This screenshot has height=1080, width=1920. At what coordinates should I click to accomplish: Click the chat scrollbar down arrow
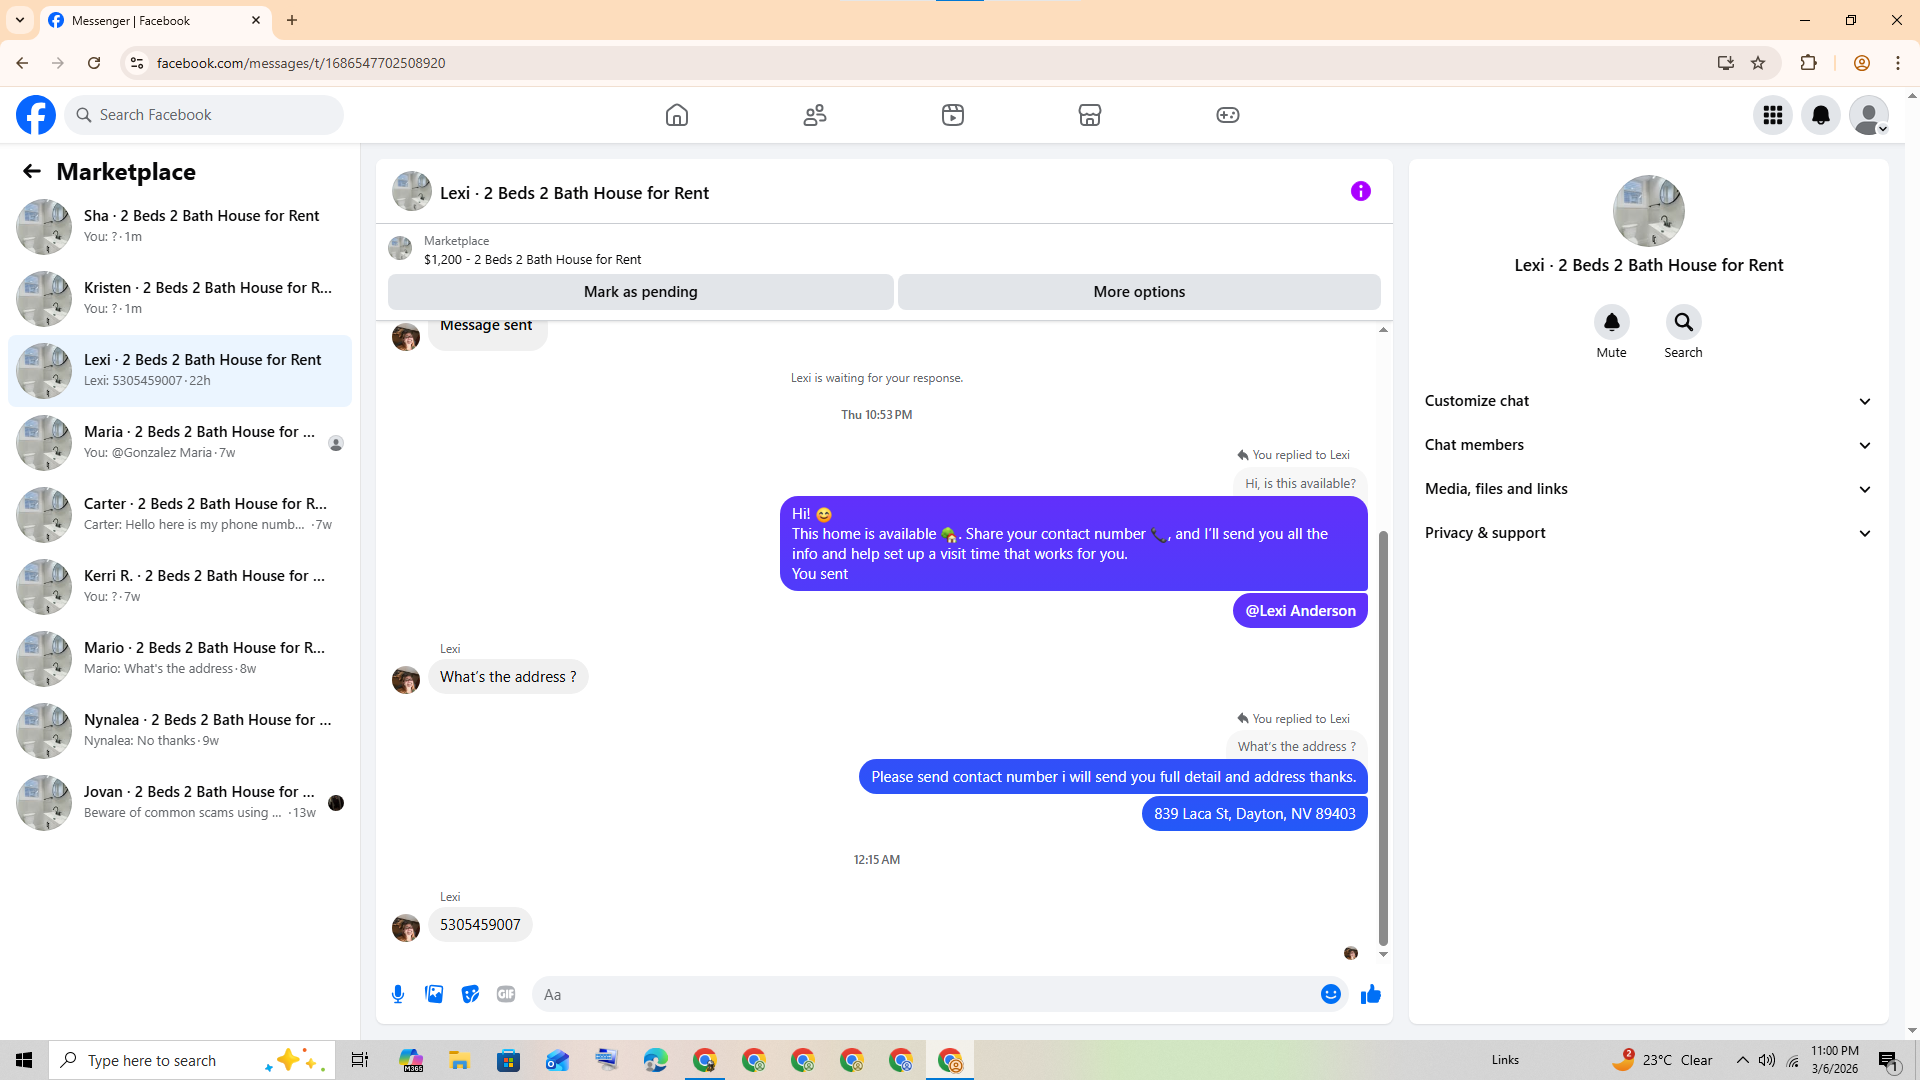(1383, 955)
